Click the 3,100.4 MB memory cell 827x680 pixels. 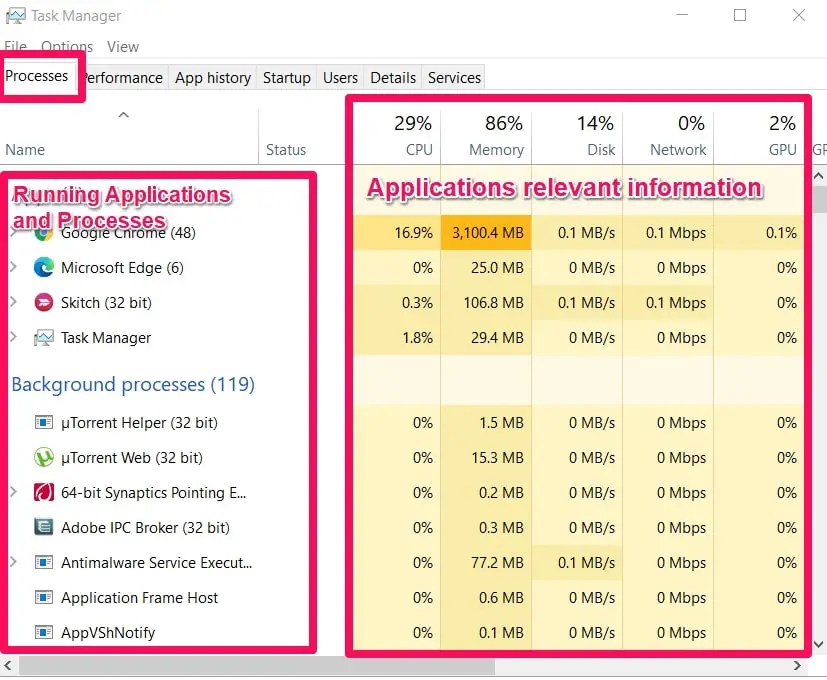click(486, 233)
